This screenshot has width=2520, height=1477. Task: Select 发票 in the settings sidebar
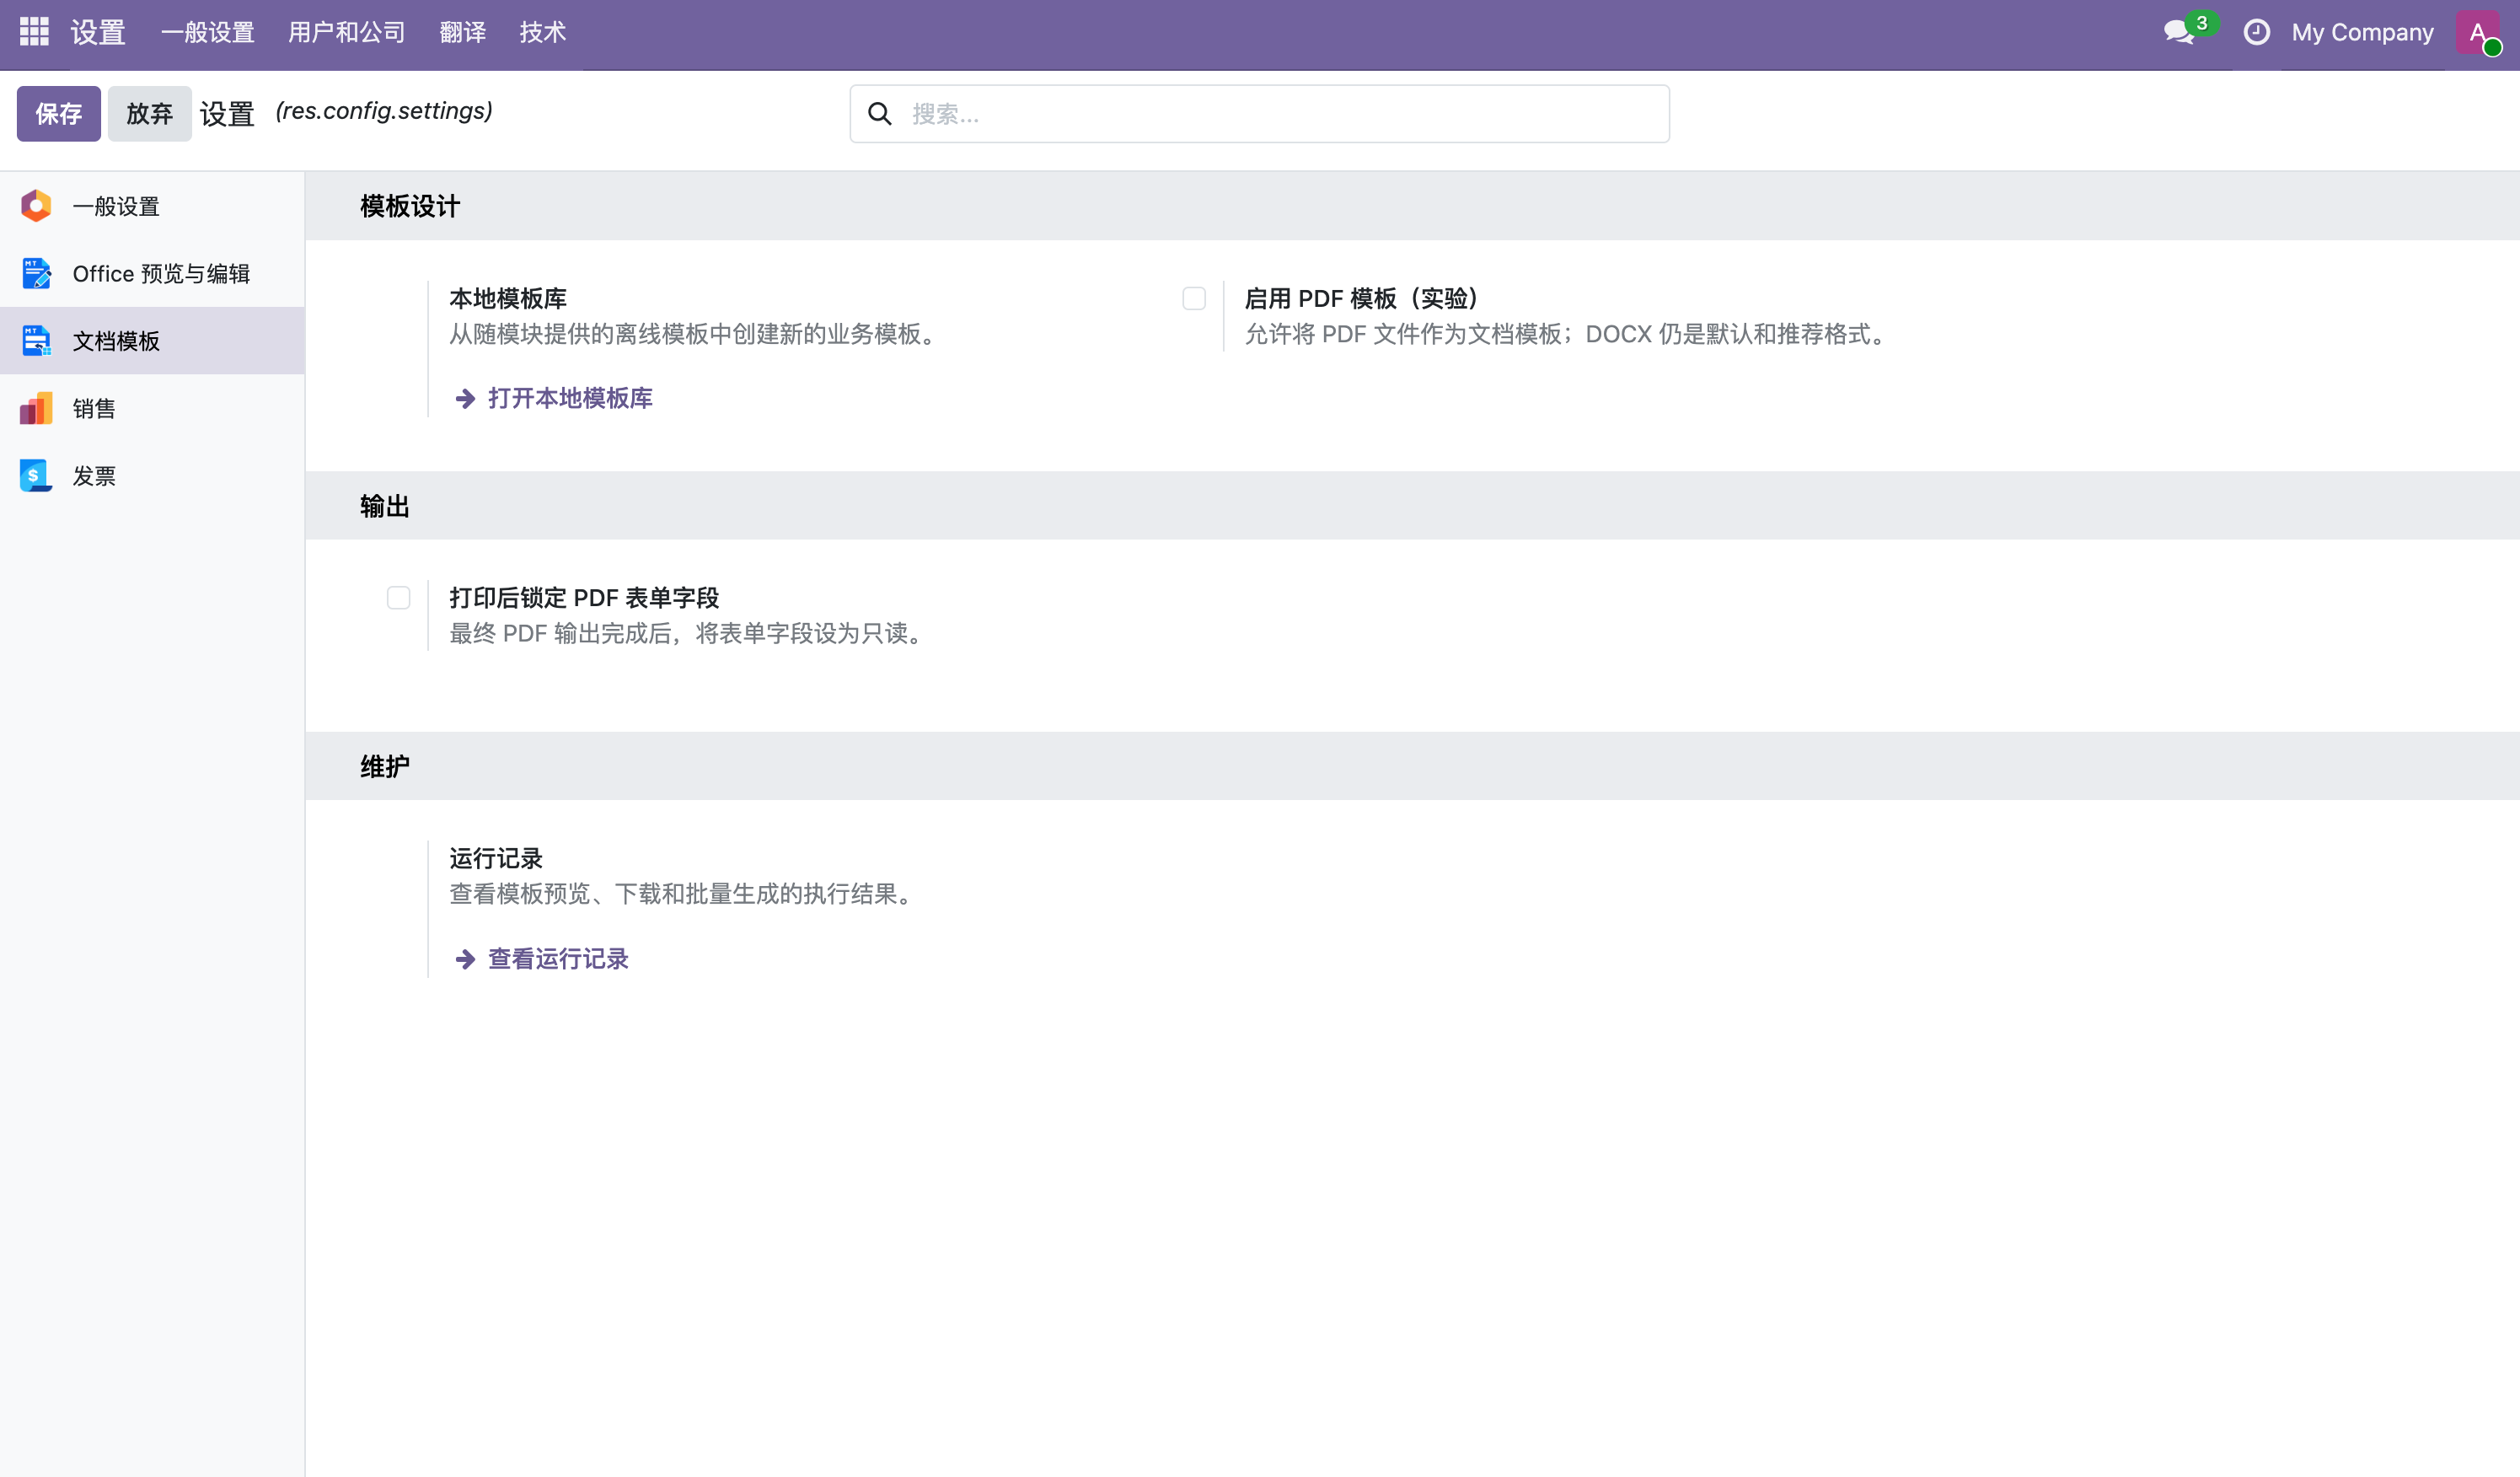coord(152,476)
